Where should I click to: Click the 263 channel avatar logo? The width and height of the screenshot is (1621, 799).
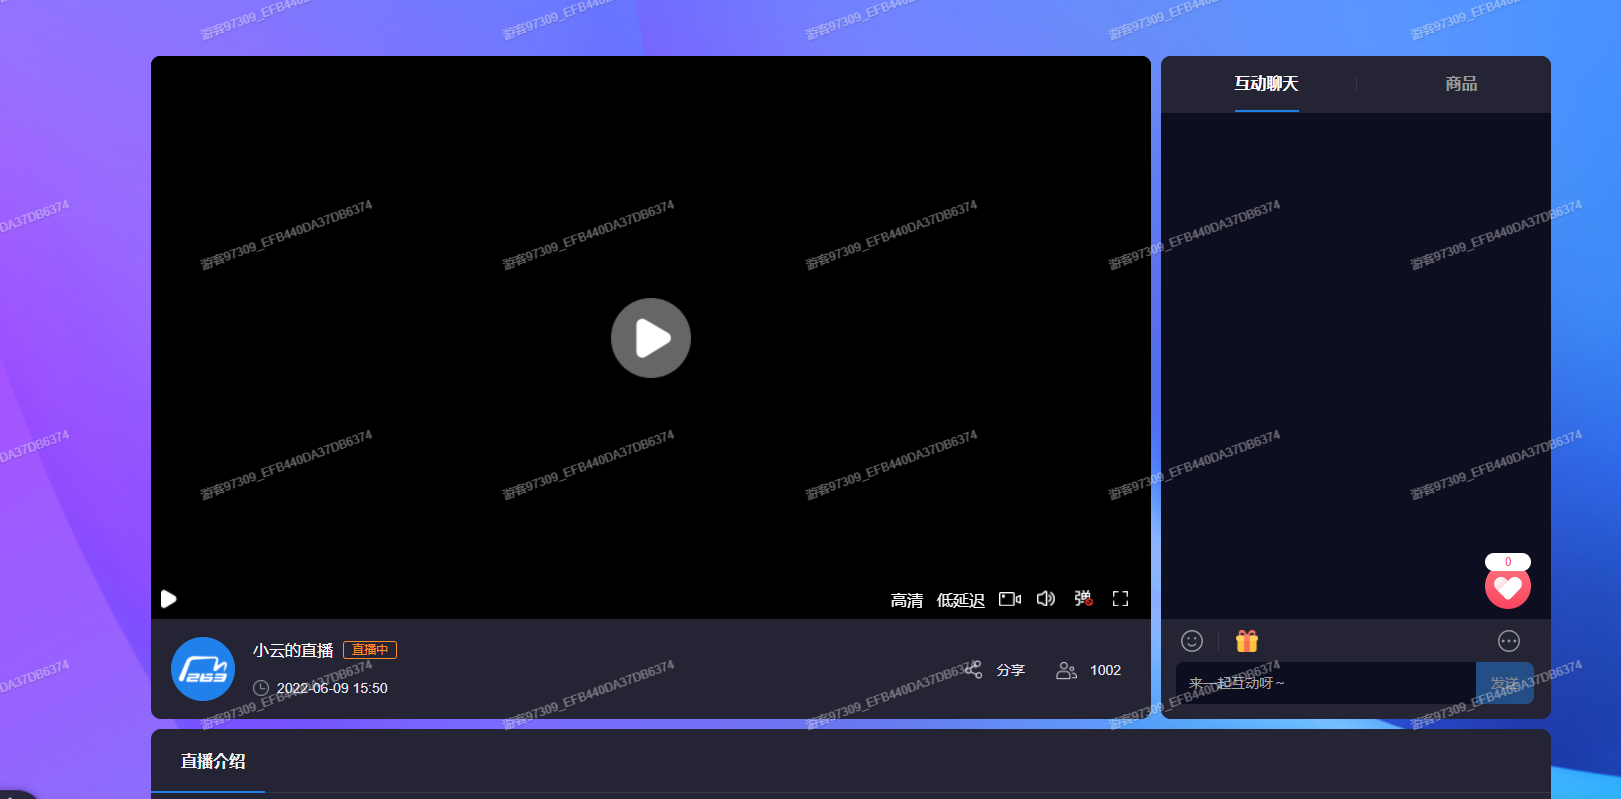click(203, 669)
